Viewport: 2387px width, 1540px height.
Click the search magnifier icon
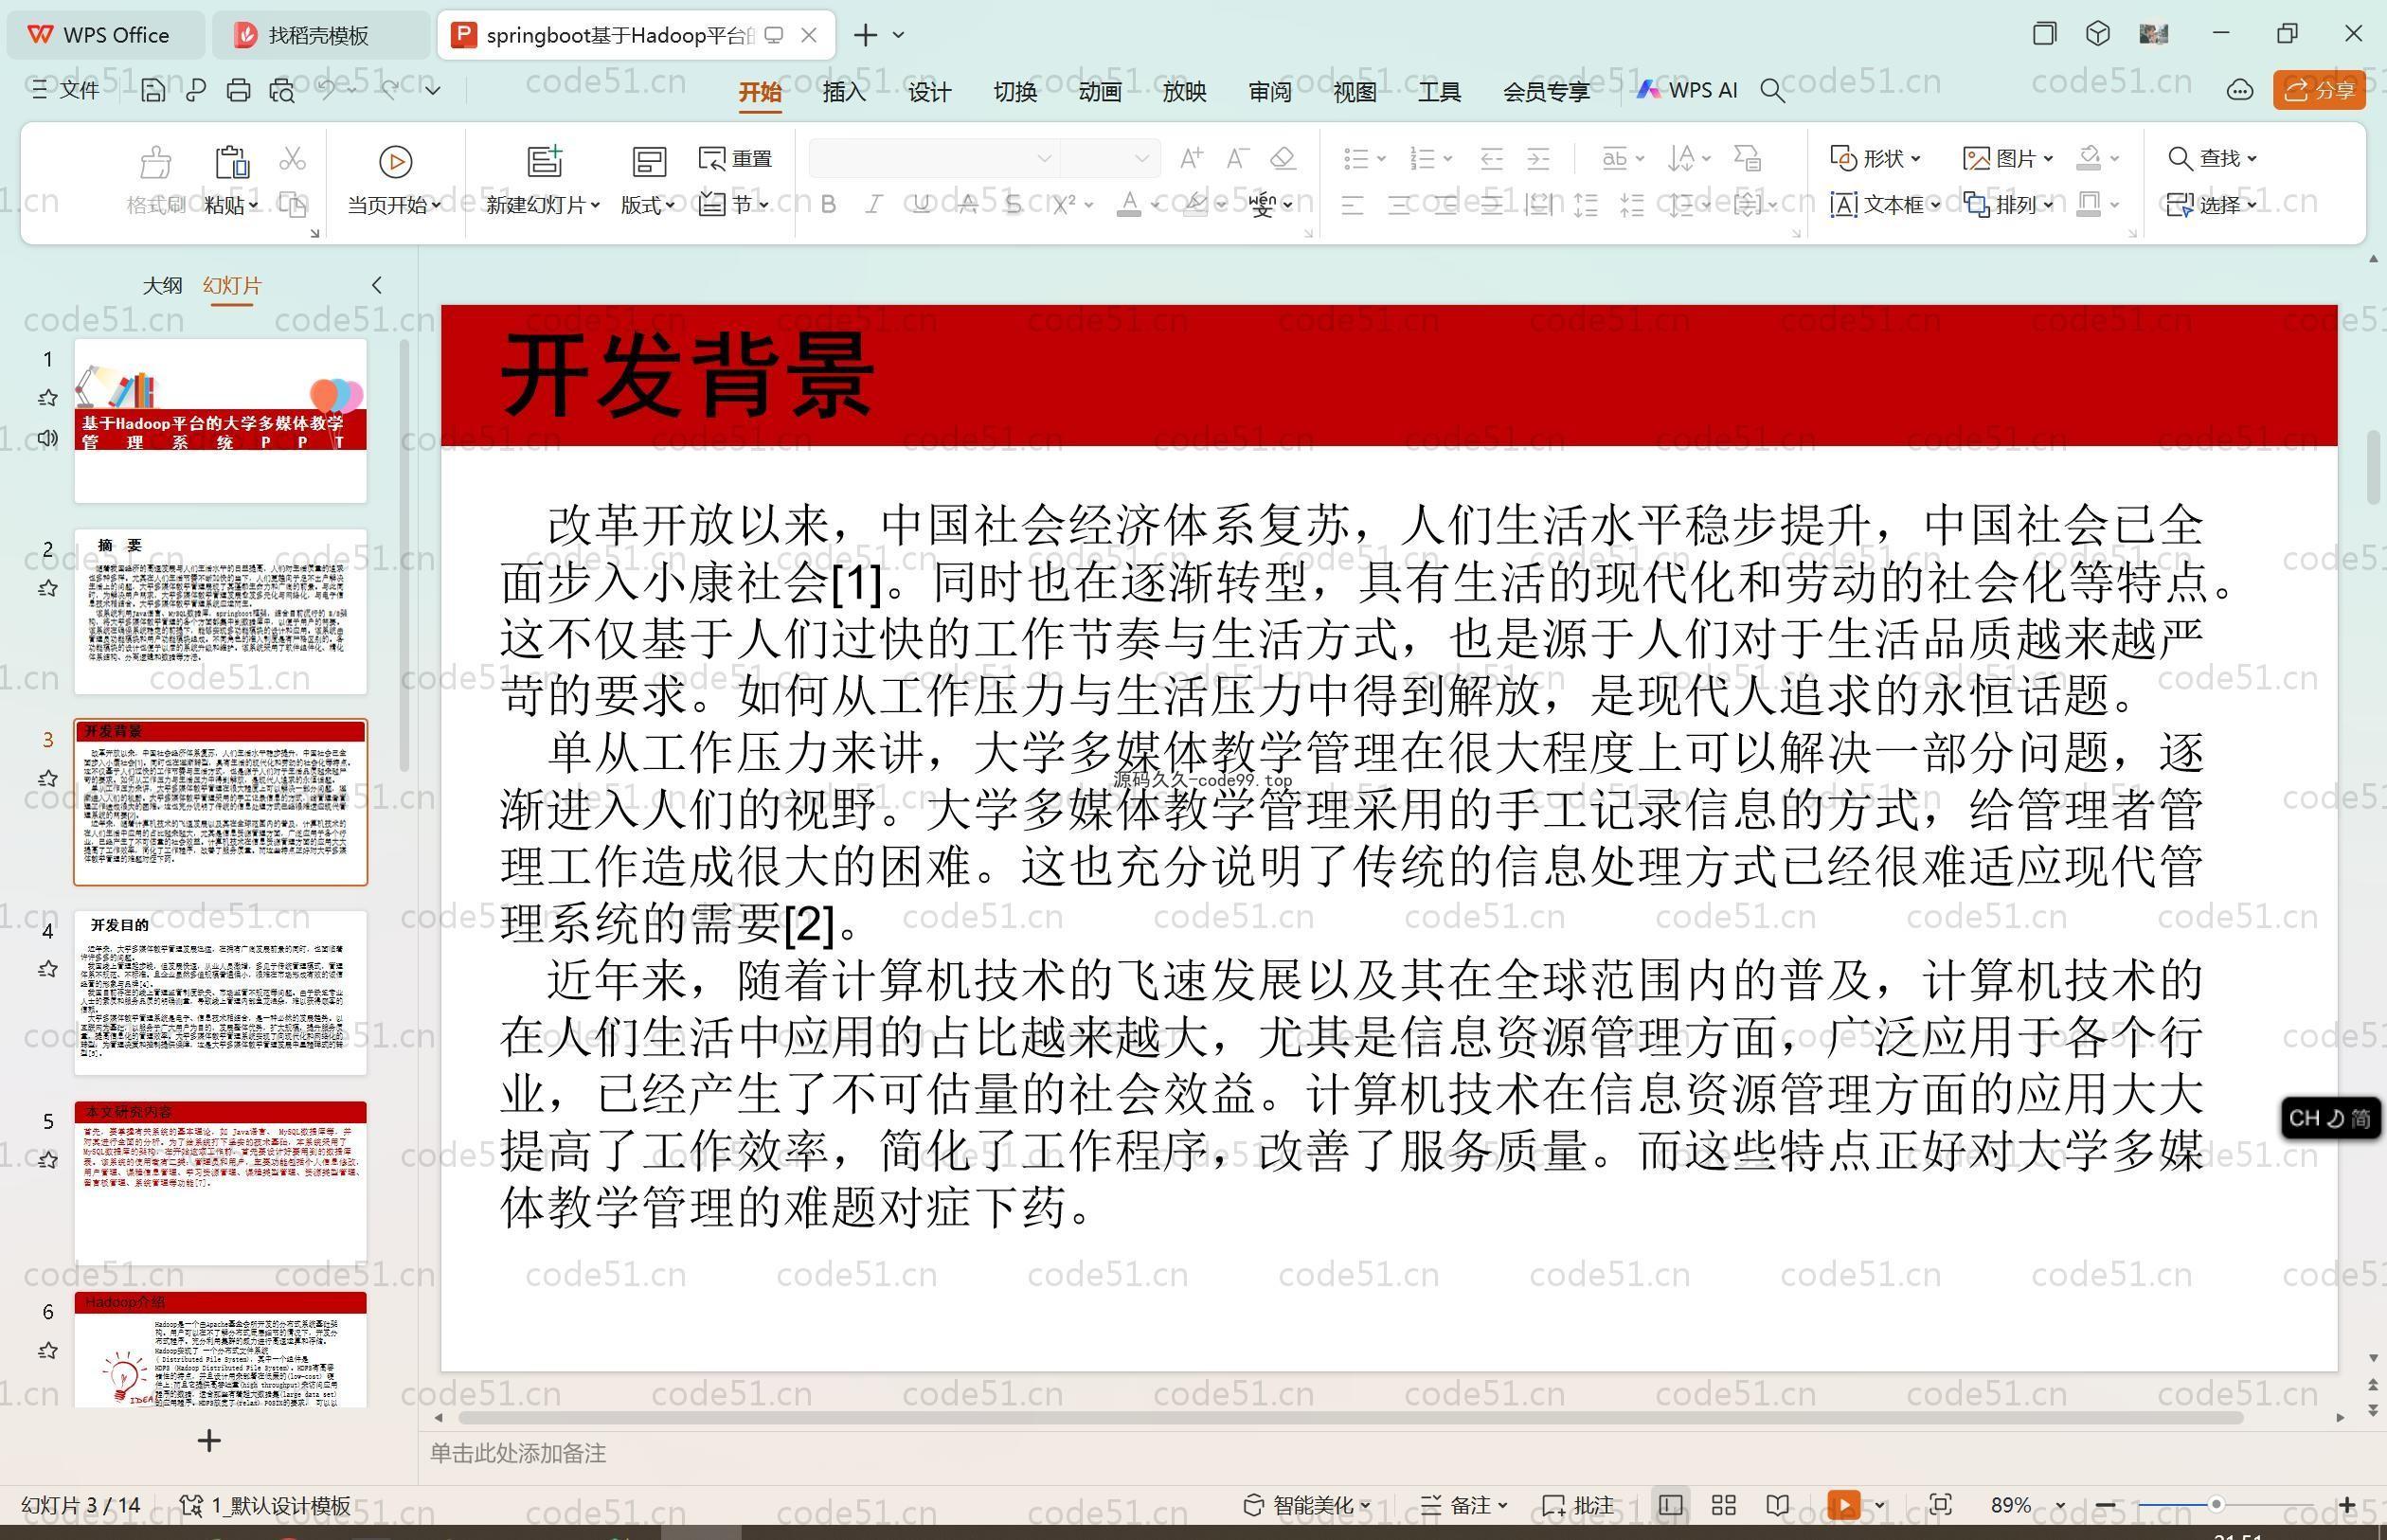click(x=1772, y=91)
